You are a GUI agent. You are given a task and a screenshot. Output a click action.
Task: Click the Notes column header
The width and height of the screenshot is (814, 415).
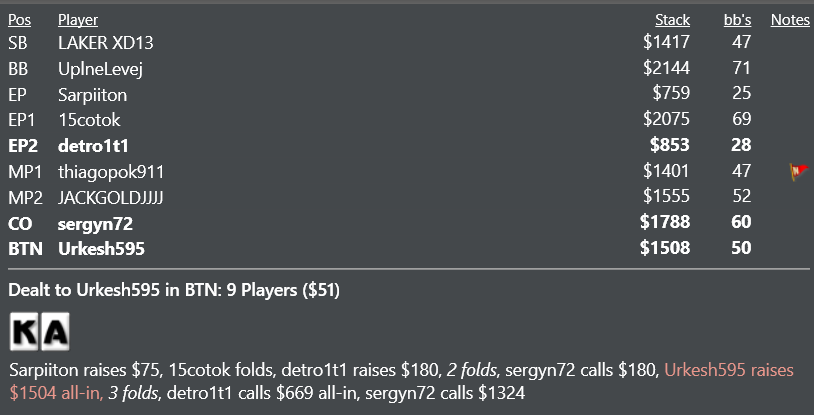pos(790,20)
